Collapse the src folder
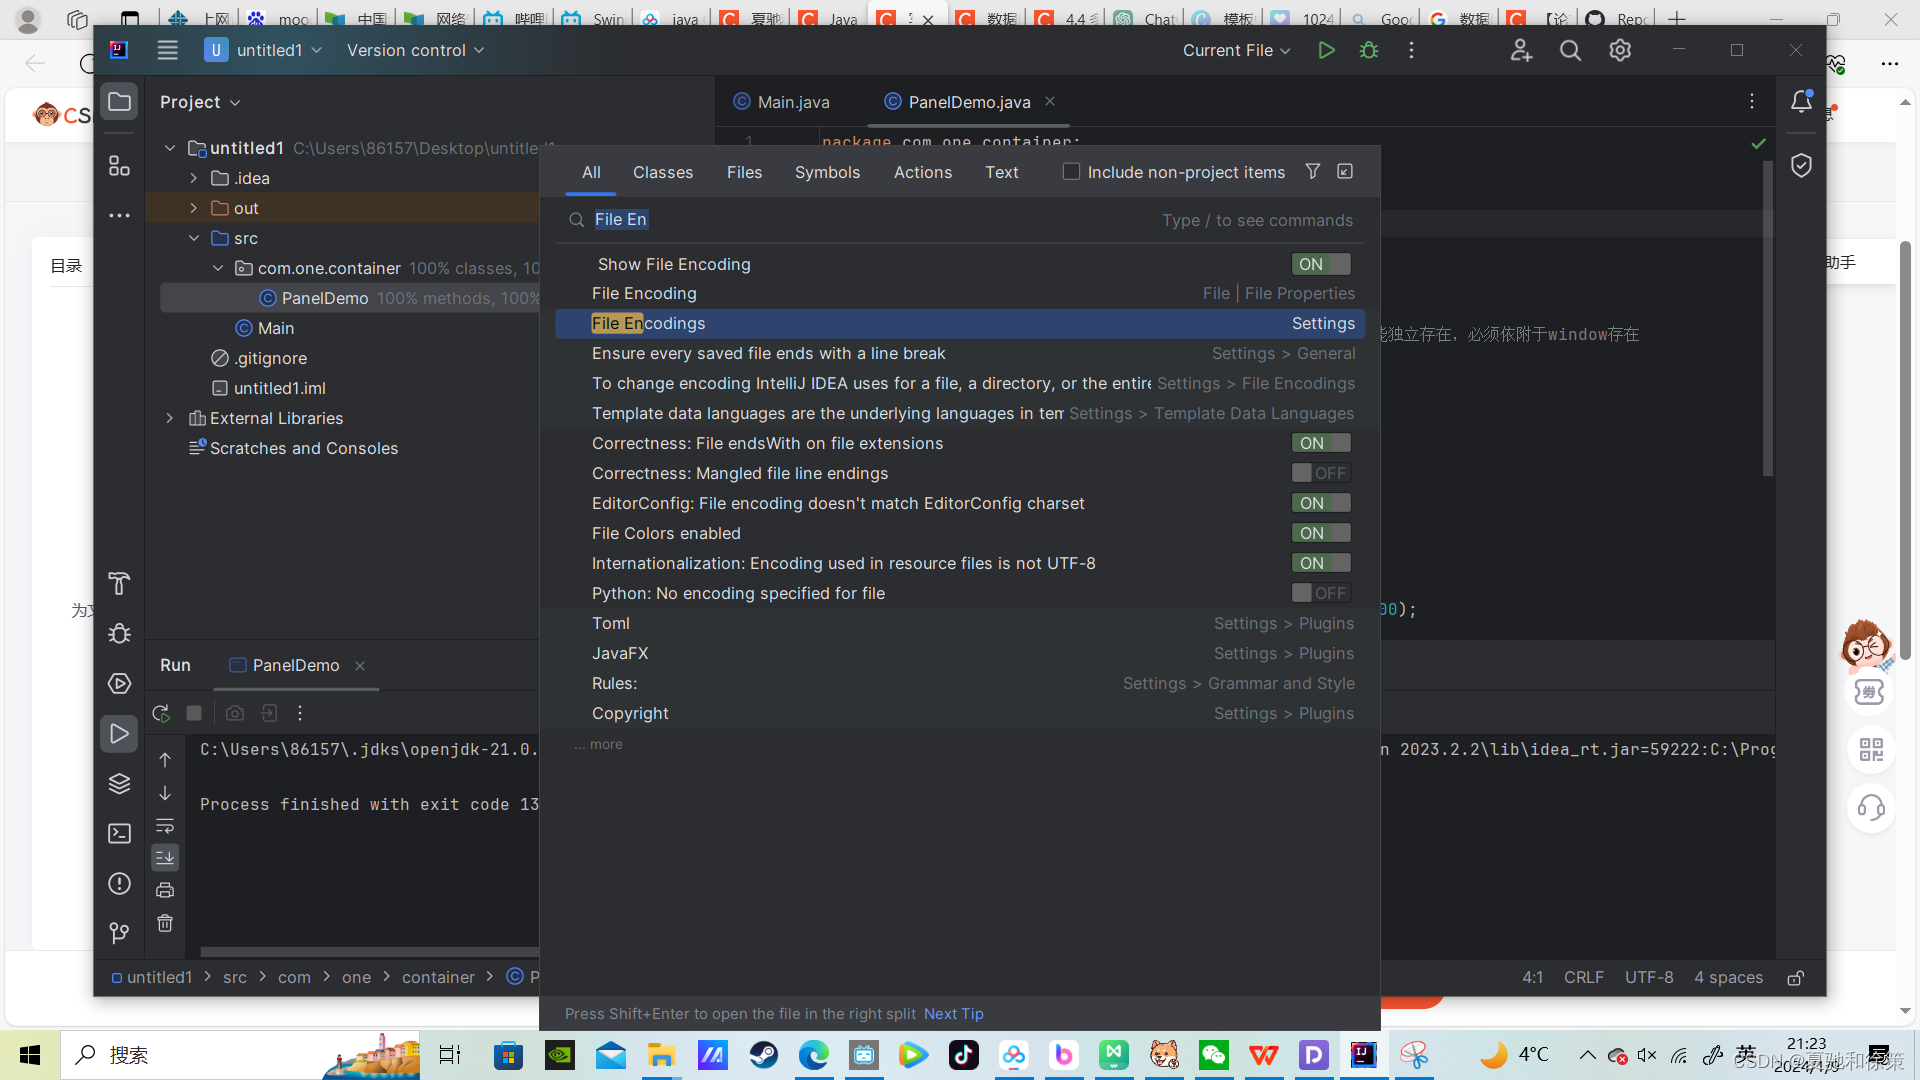 pyautogui.click(x=194, y=238)
